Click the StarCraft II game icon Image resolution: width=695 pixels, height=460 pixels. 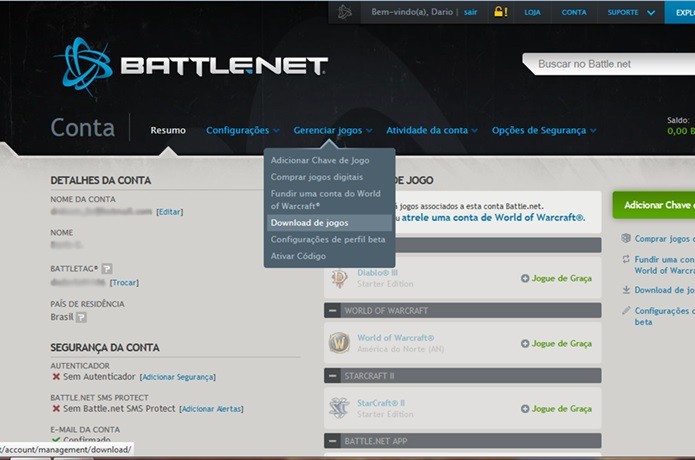pyautogui.click(x=340, y=408)
